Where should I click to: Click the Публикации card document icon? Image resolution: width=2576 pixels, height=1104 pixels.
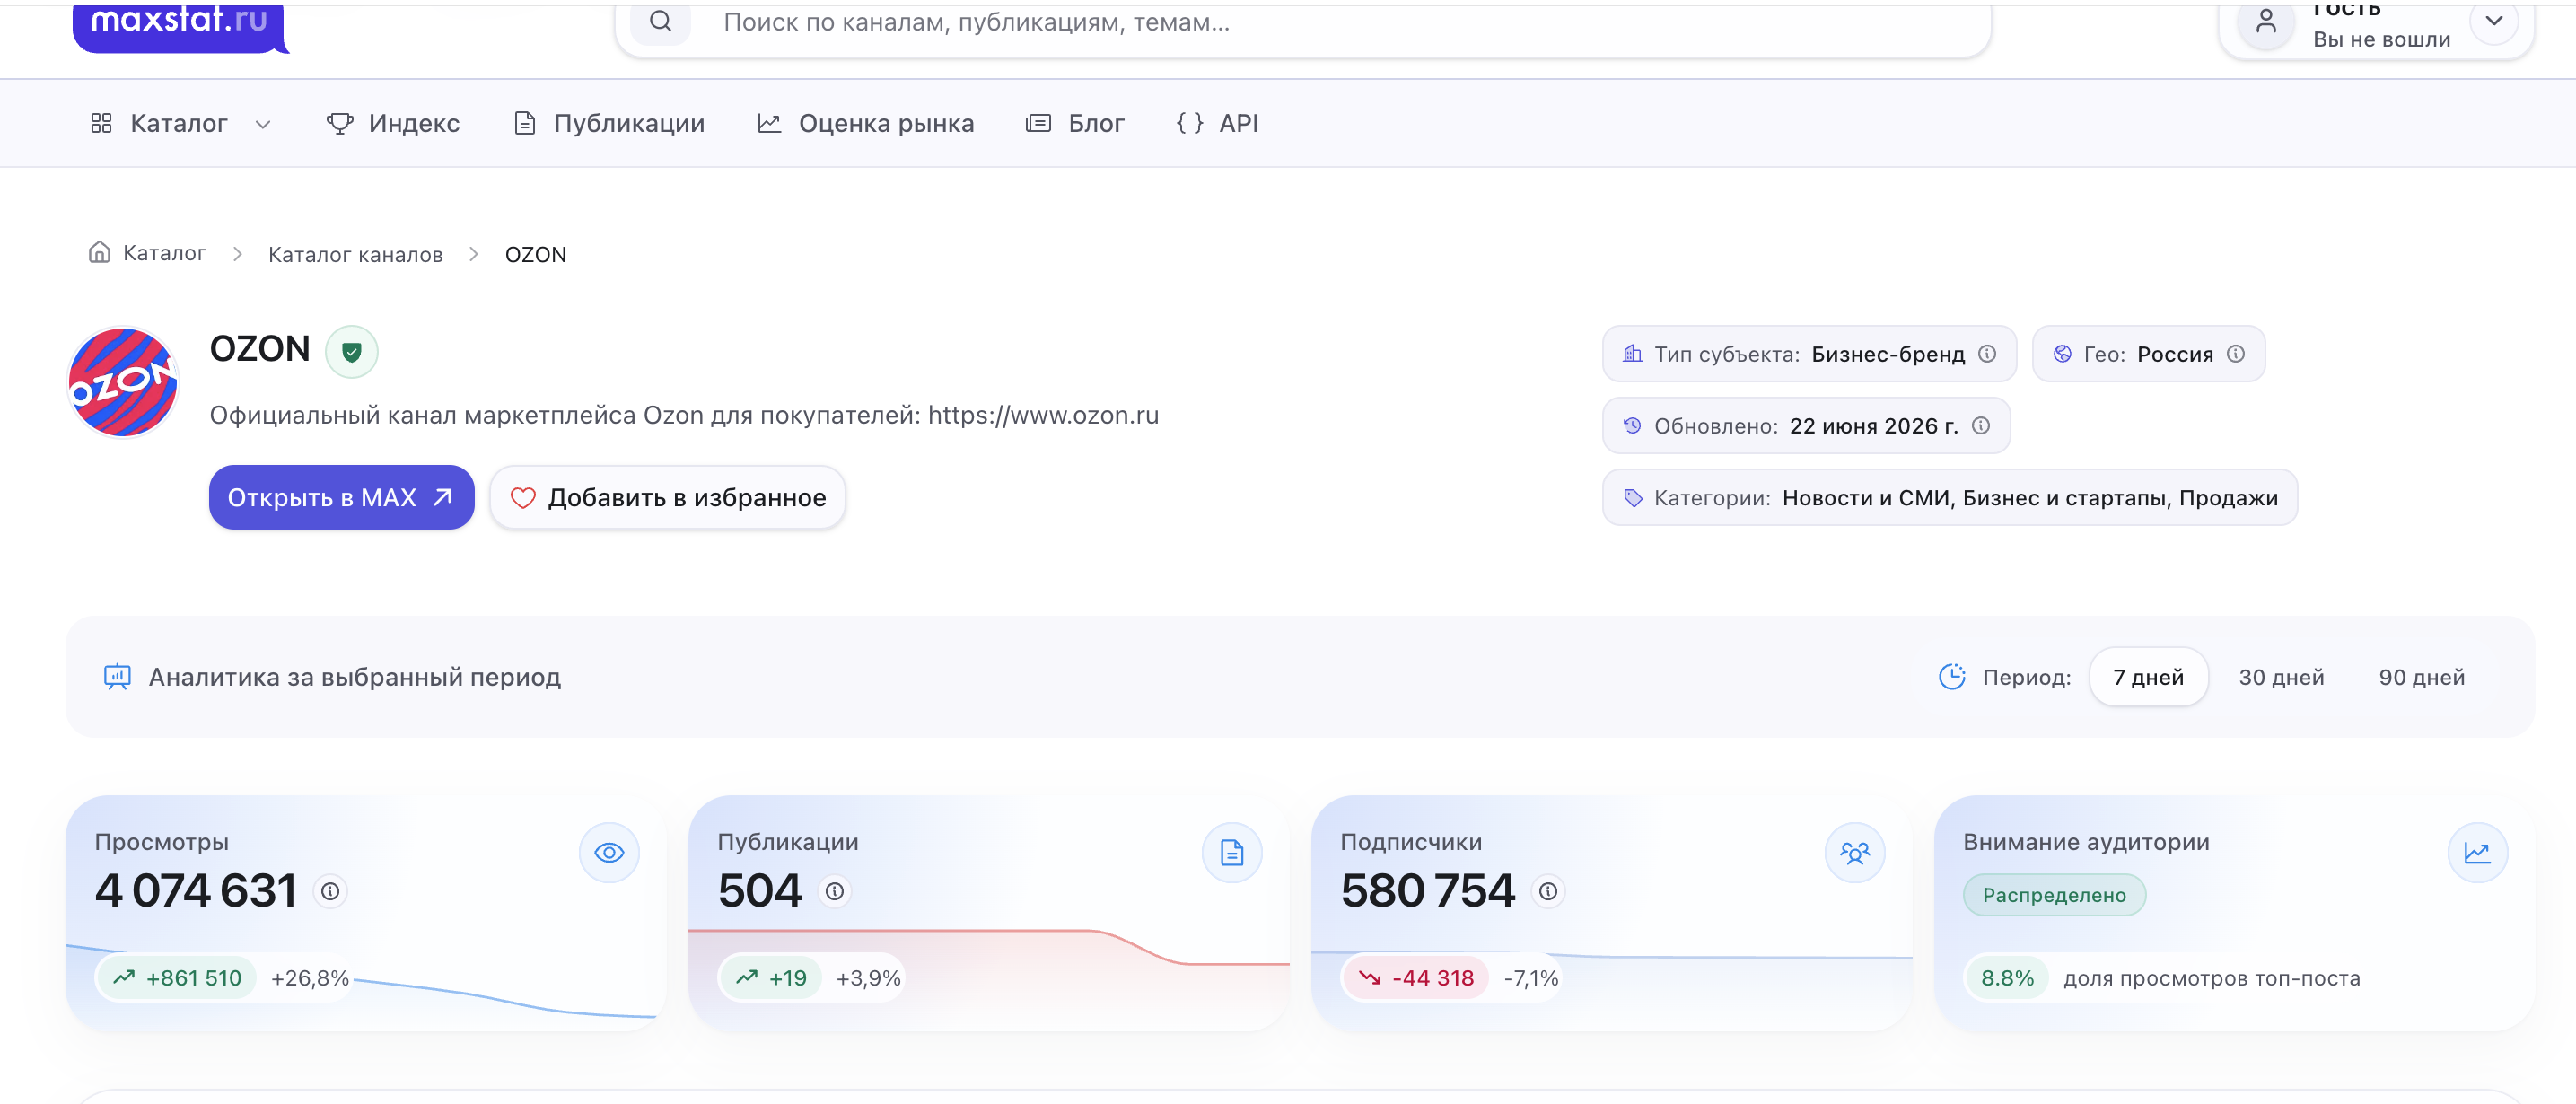tap(1232, 852)
